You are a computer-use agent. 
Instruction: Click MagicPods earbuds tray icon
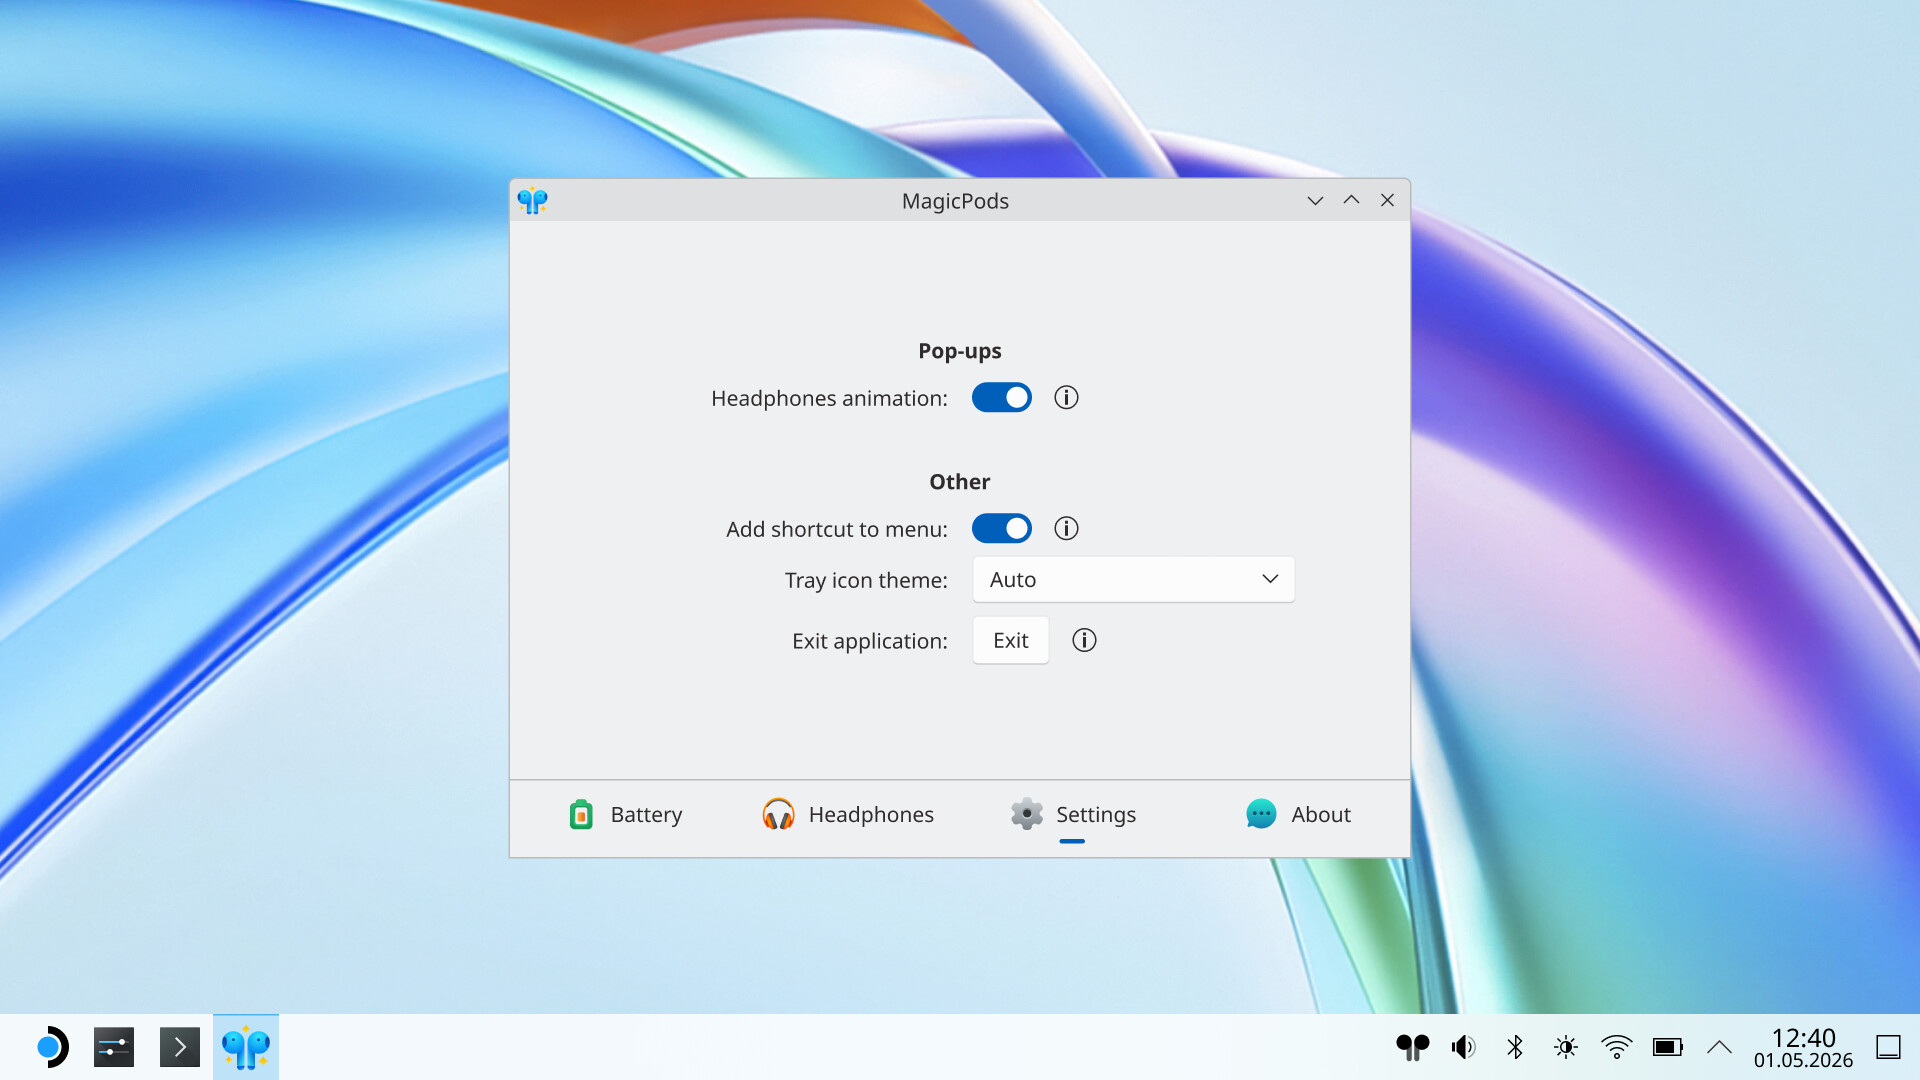coord(1413,1047)
